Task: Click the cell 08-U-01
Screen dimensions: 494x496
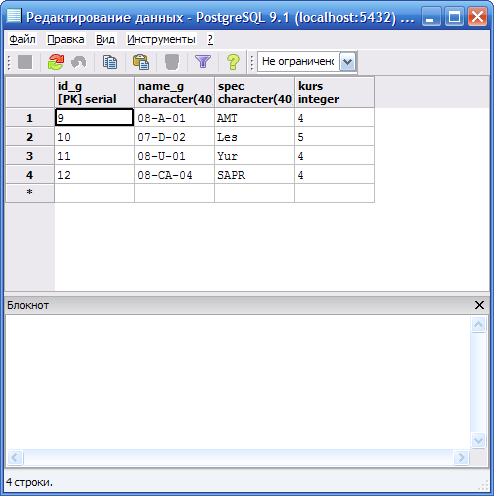Action: click(x=175, y=155)
